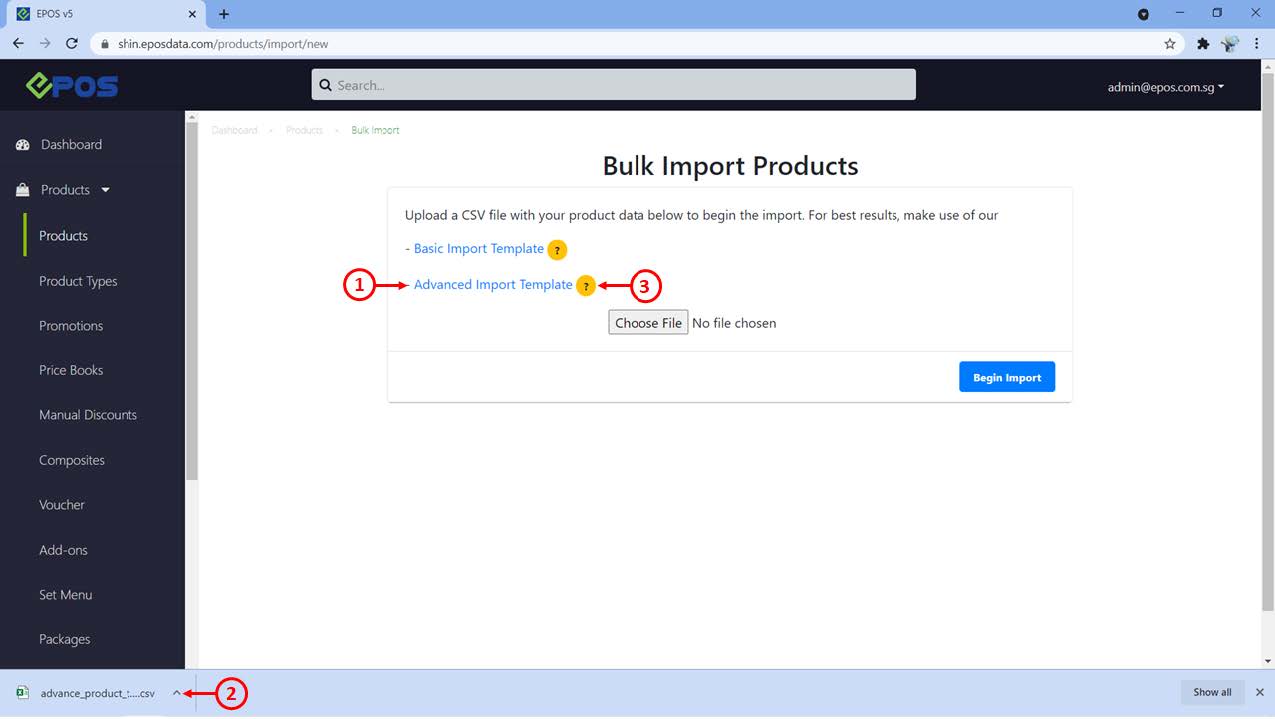Click the Dashboard speedometer icon

23,145
